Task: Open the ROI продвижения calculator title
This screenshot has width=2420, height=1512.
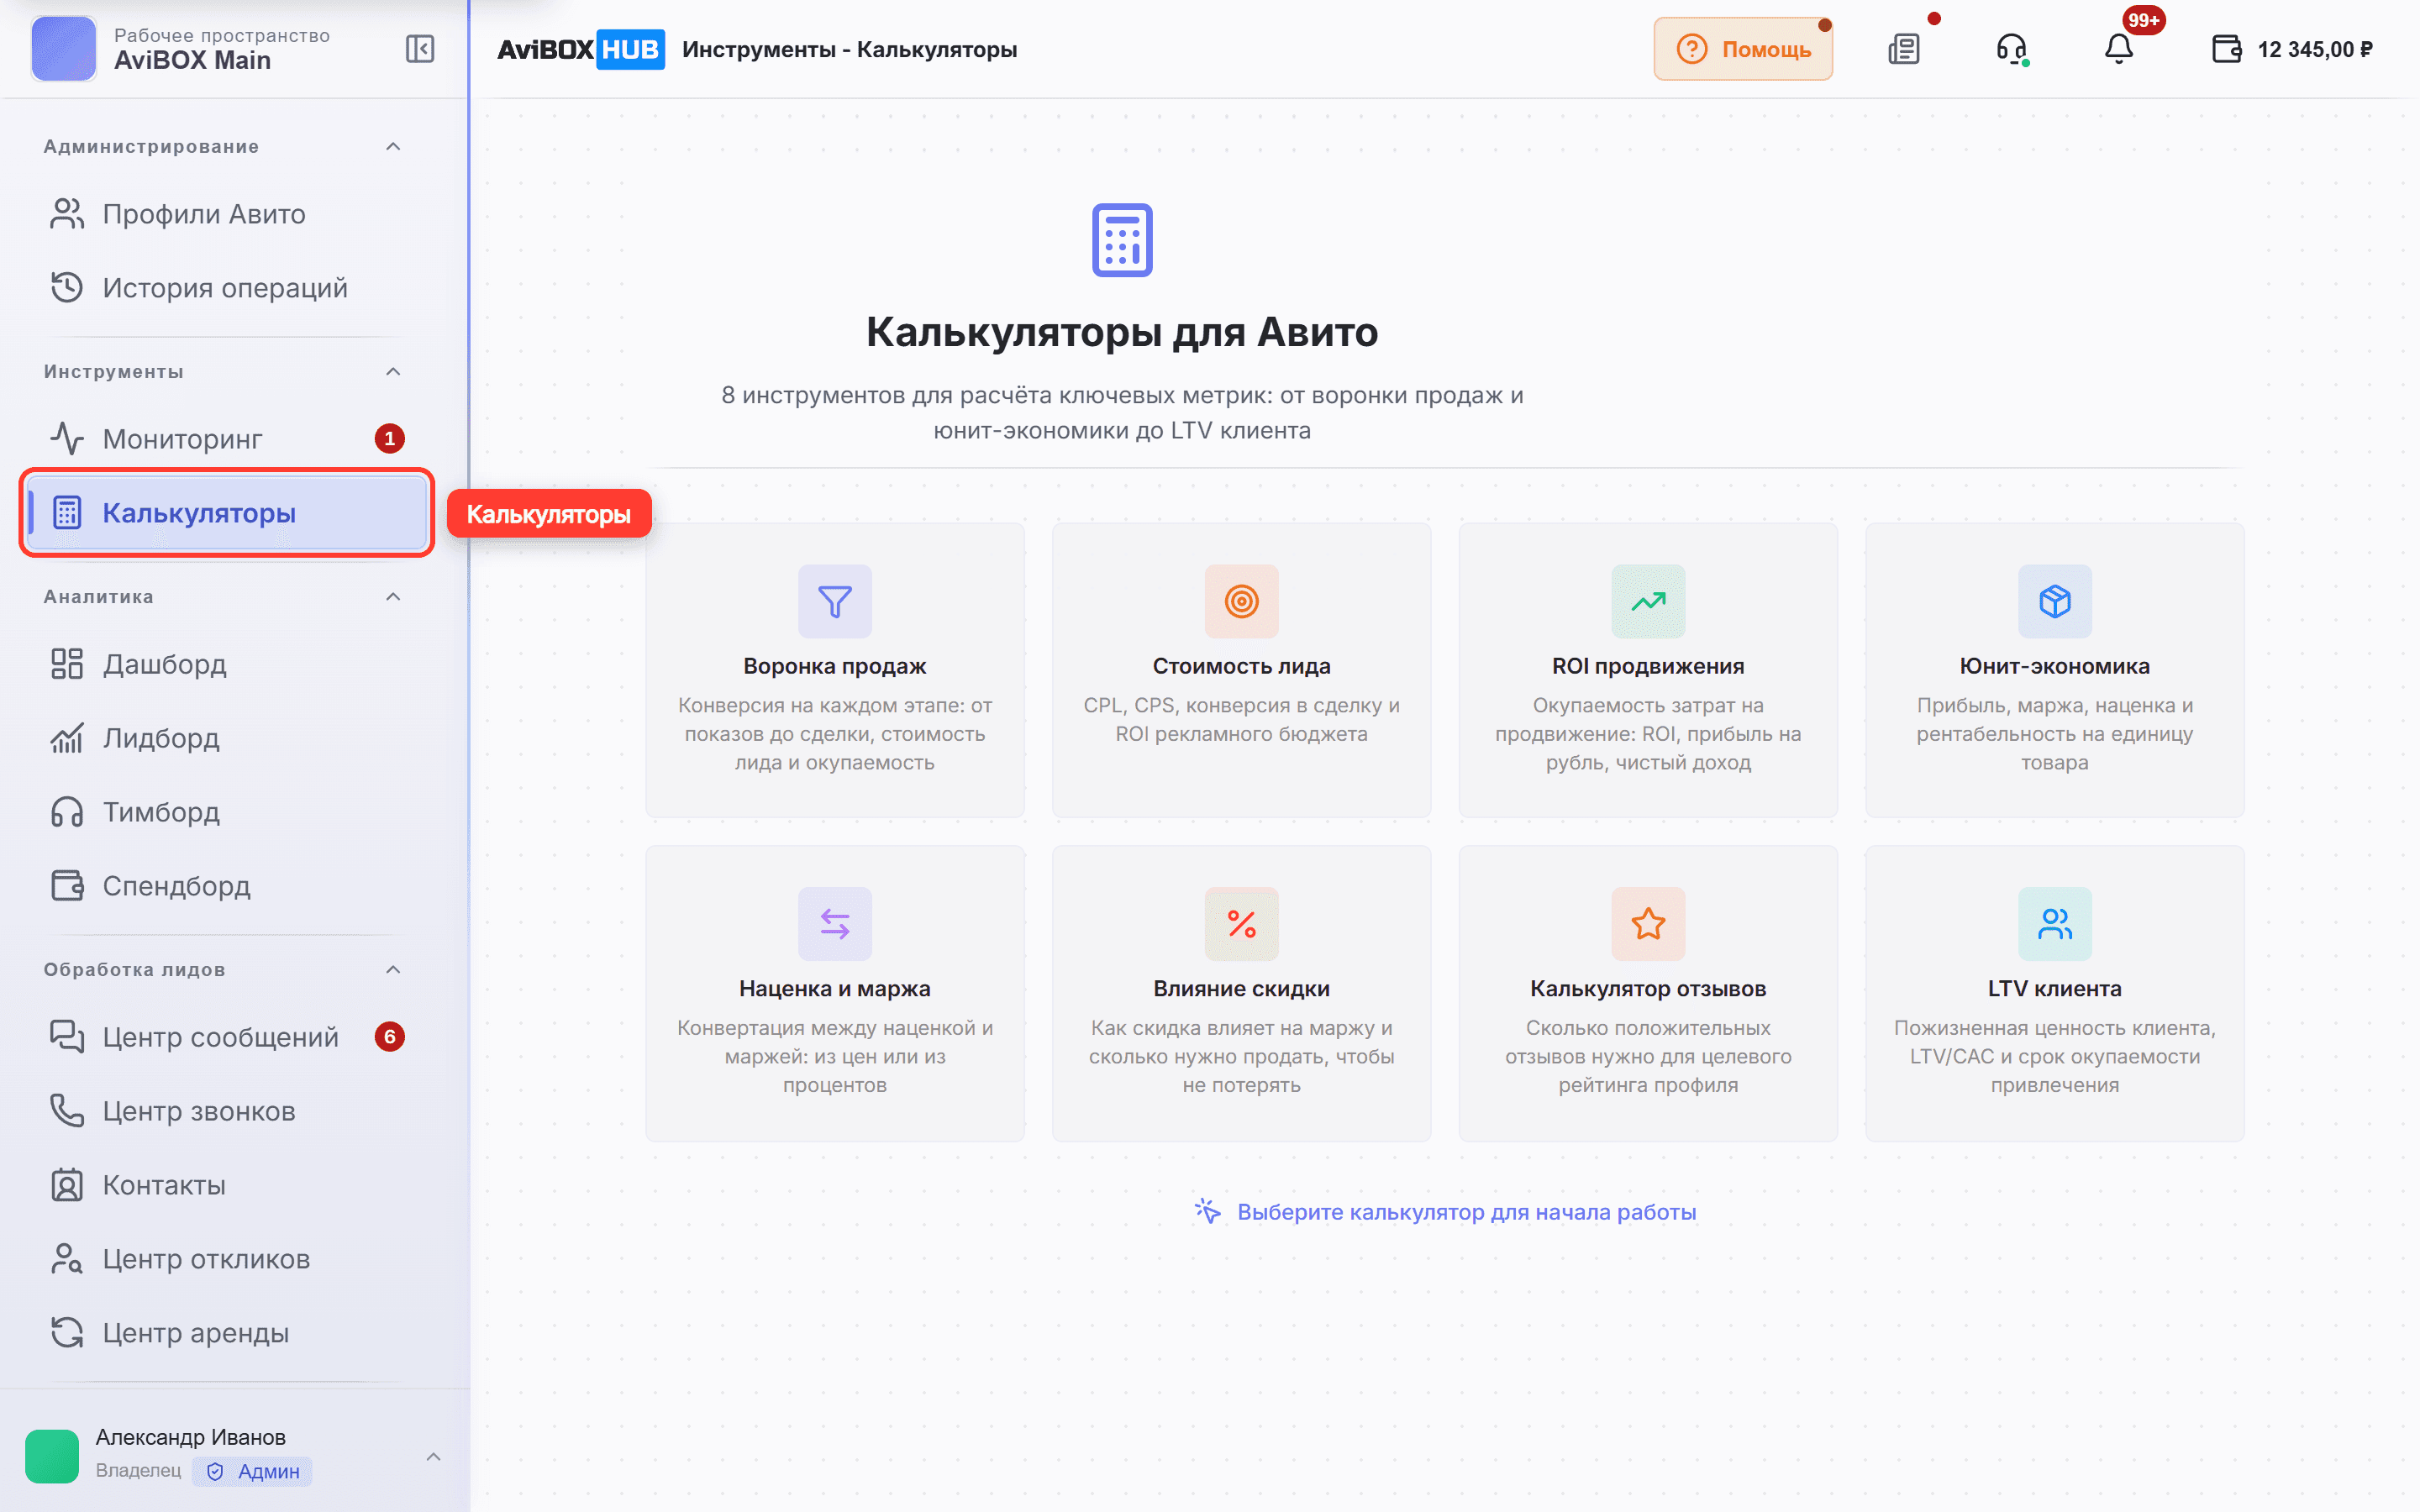Action: click(1648, 666)
